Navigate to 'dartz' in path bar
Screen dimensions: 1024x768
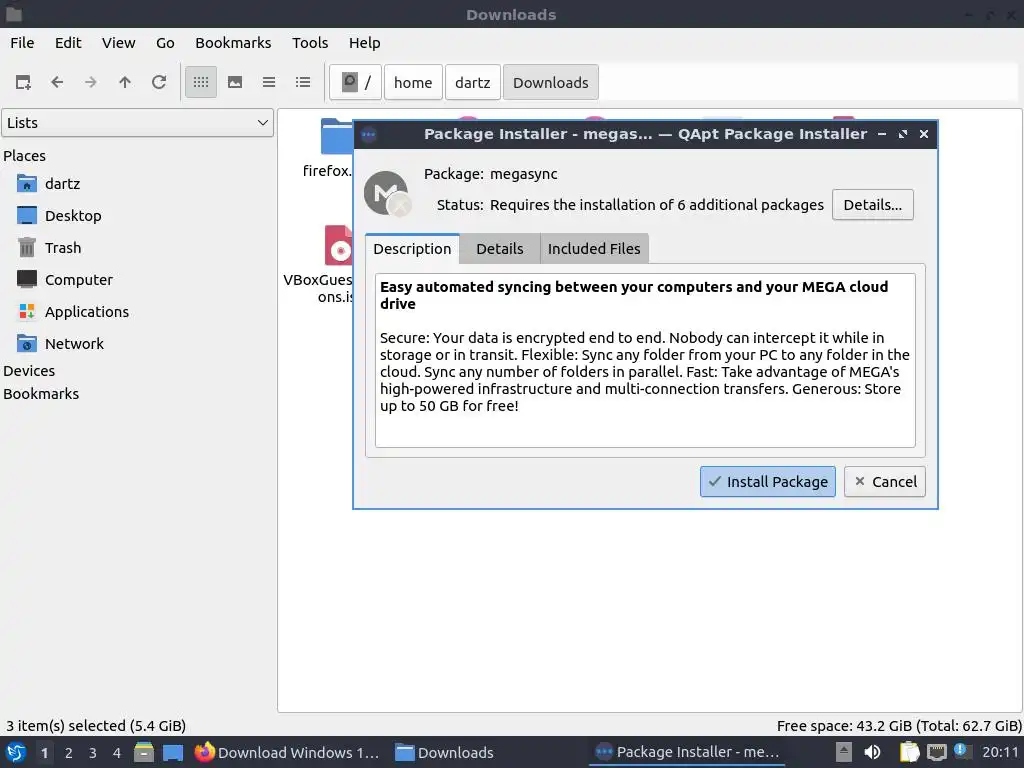(473, 82)
